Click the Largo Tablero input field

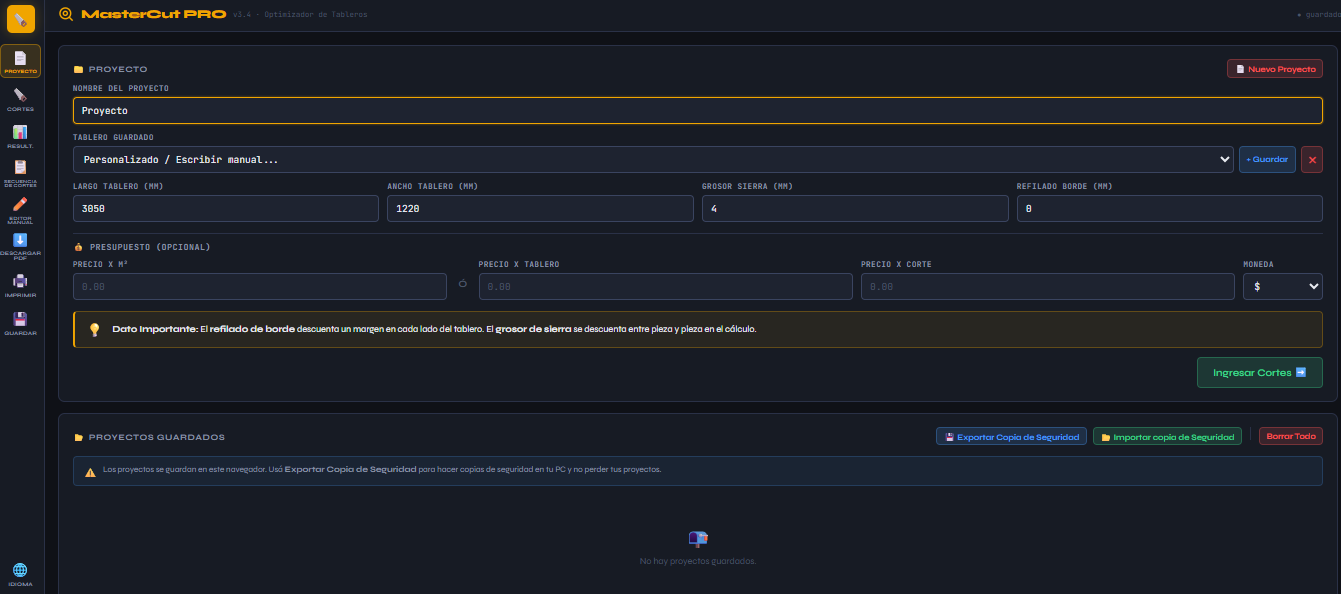226,208
